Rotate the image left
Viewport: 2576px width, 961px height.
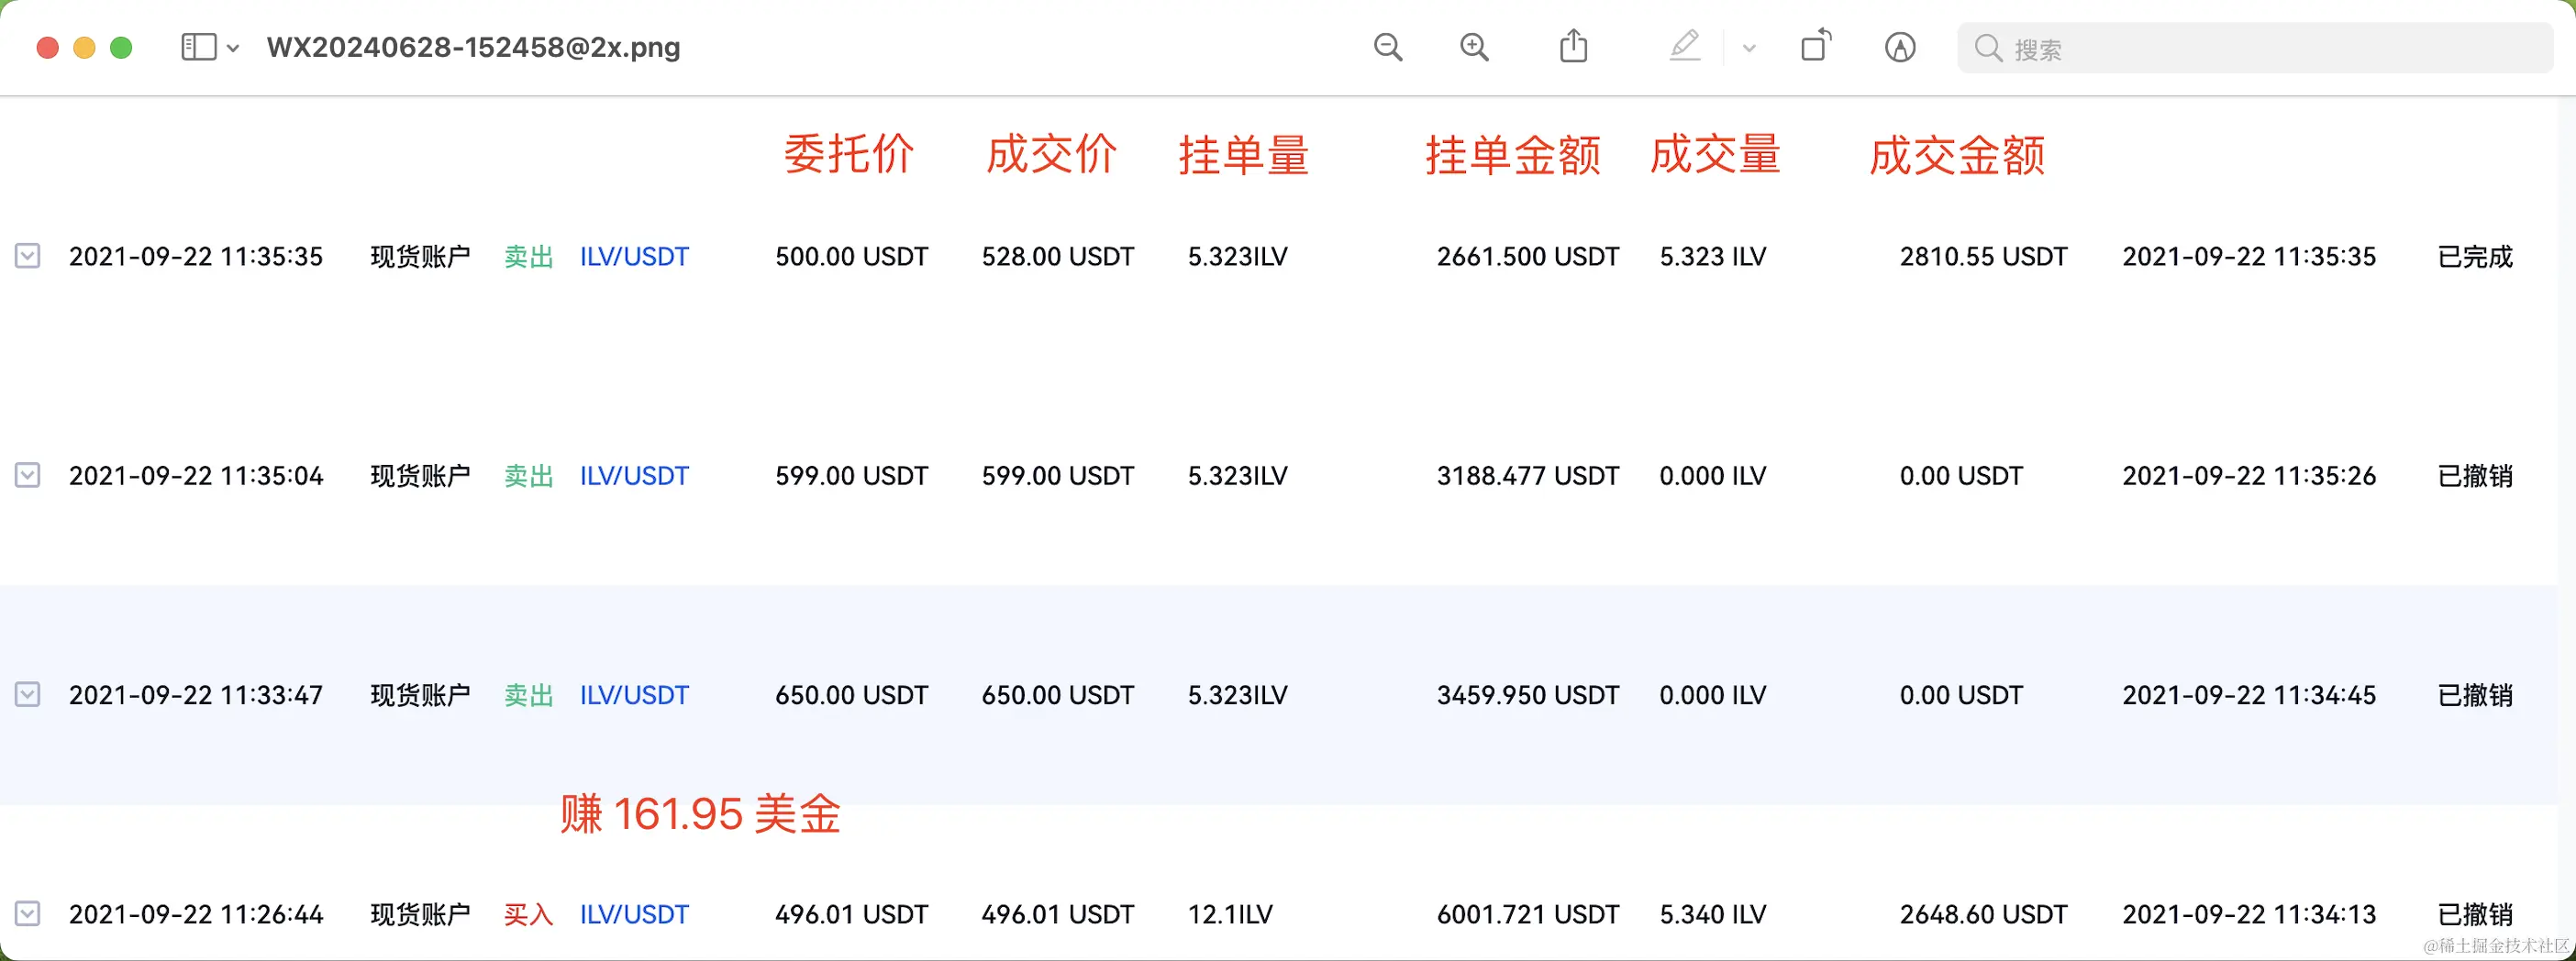click(x=1818, y=47)
